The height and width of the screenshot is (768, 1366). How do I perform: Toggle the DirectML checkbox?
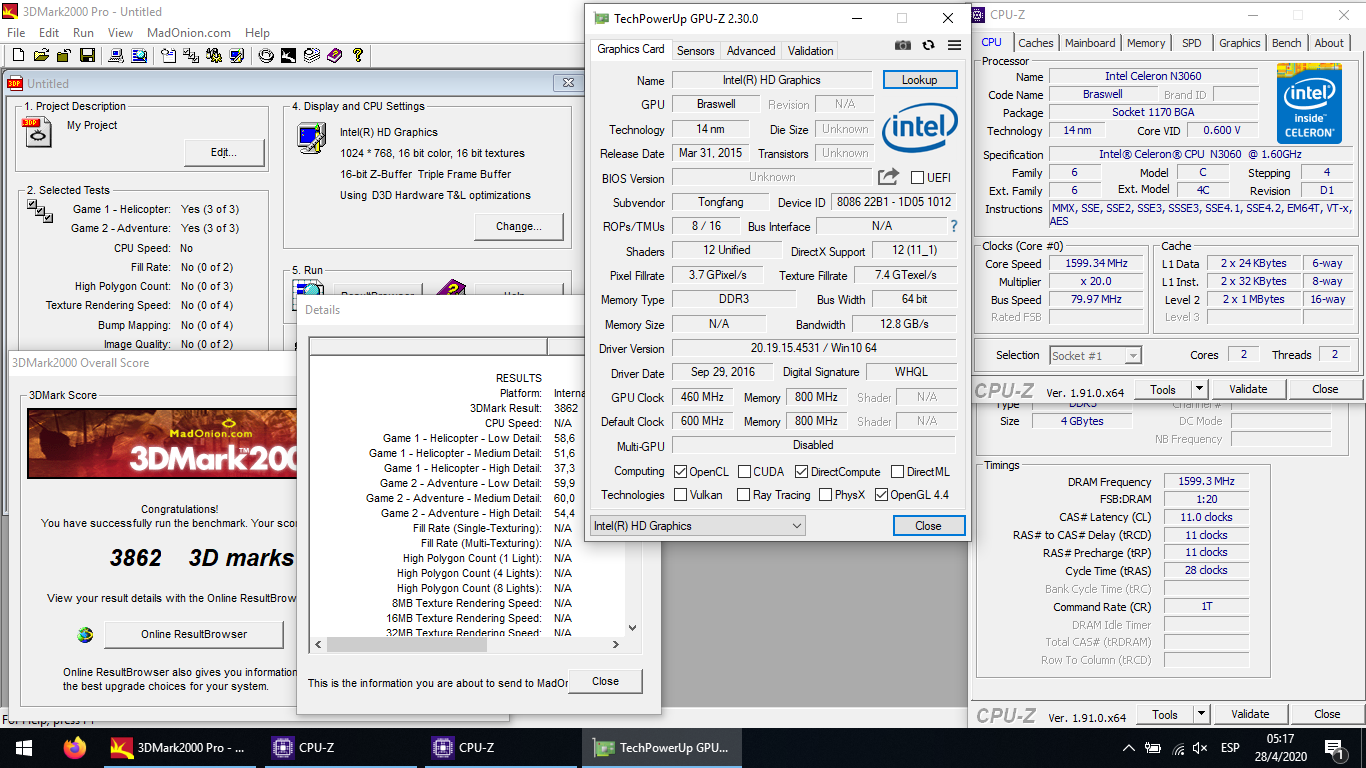[x=898, y=472]
